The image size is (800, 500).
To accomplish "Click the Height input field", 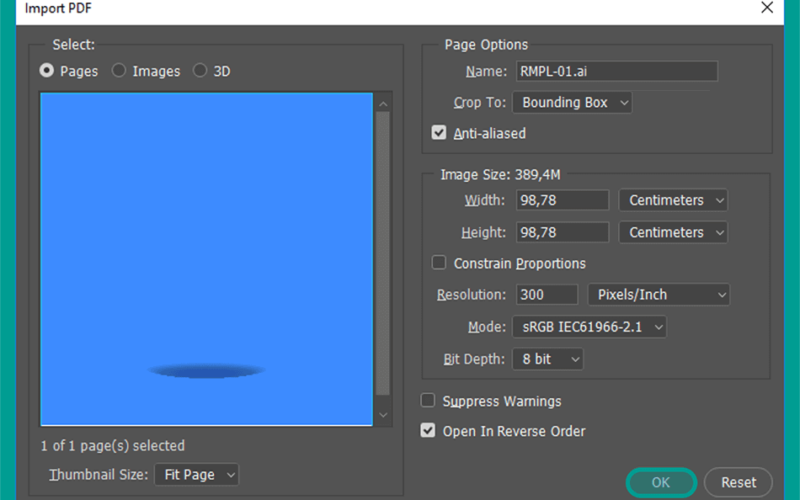I will pos(562,232).
